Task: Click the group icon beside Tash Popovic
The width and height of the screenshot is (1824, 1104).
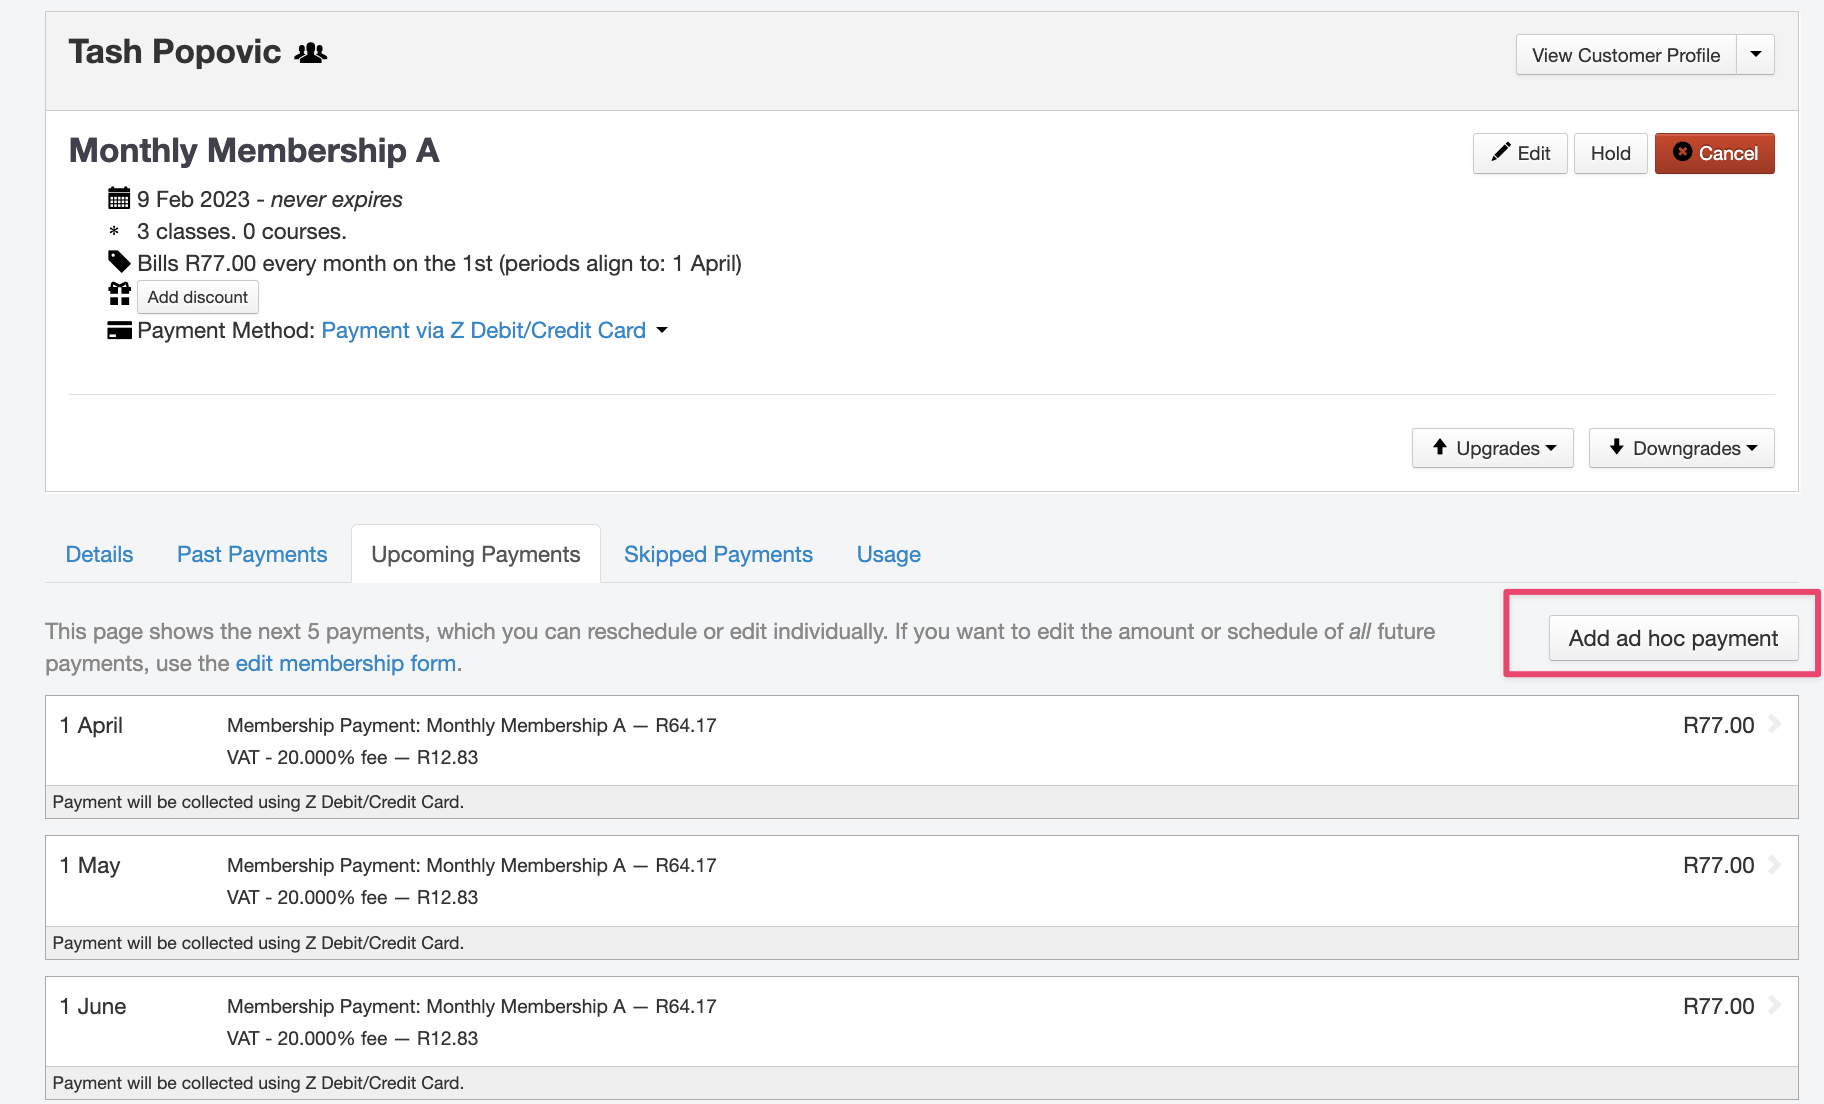Action: [311, 53]
